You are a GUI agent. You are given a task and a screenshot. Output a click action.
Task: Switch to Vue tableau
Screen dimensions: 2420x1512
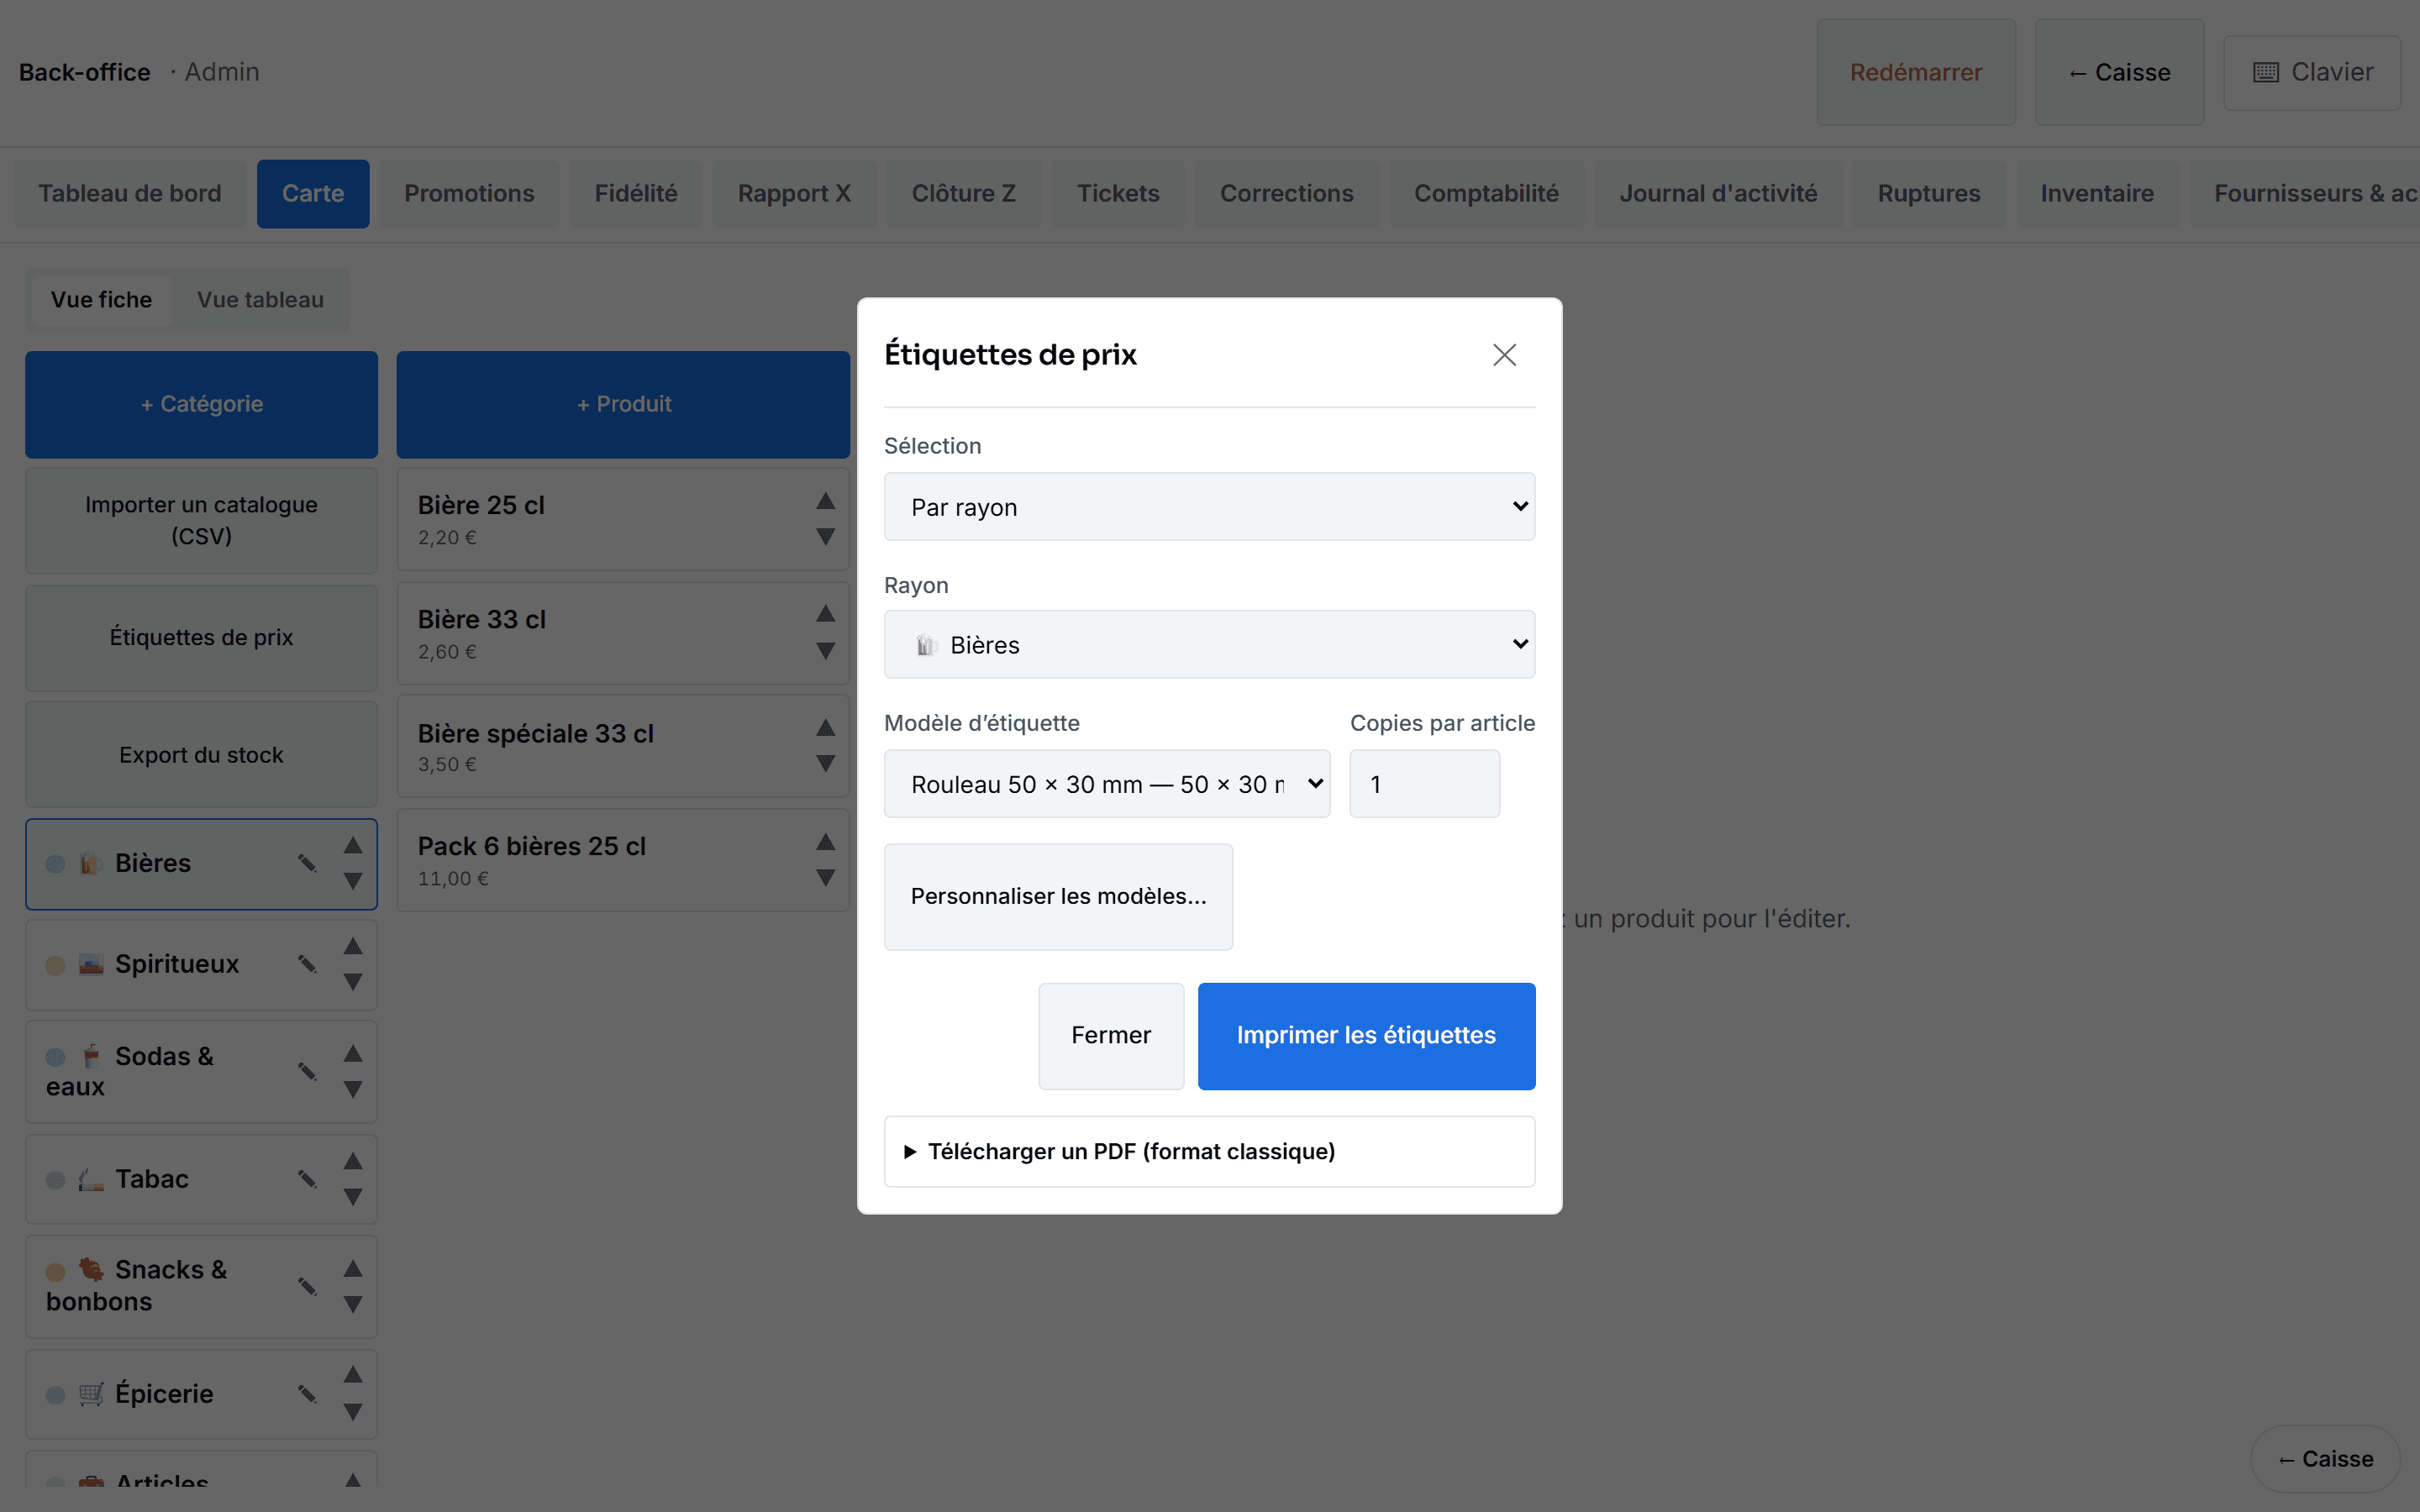(260, 300)
